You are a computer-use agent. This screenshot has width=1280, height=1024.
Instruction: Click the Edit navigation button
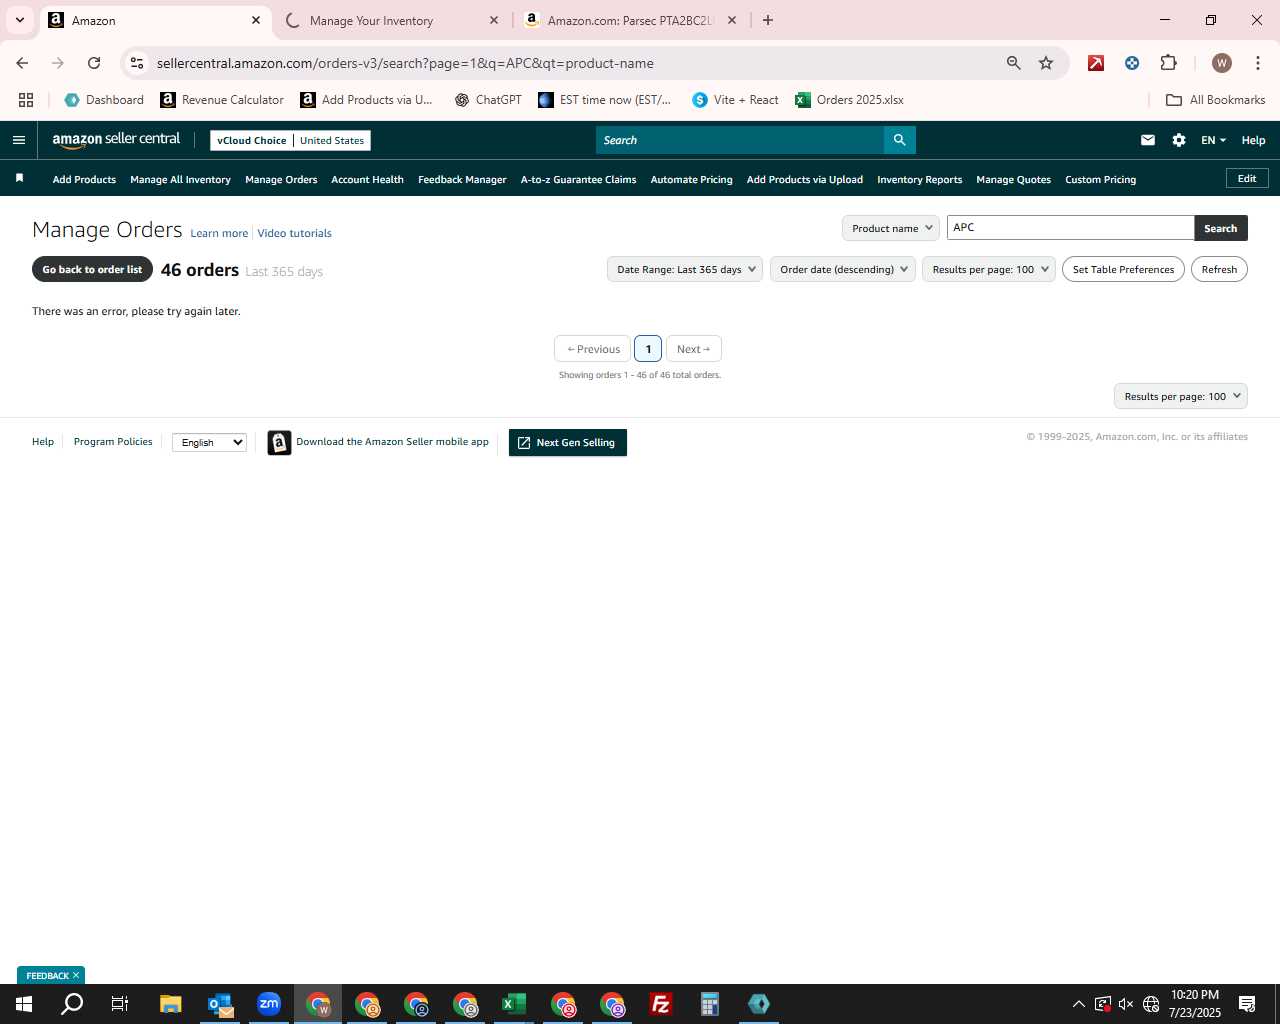1247,178
